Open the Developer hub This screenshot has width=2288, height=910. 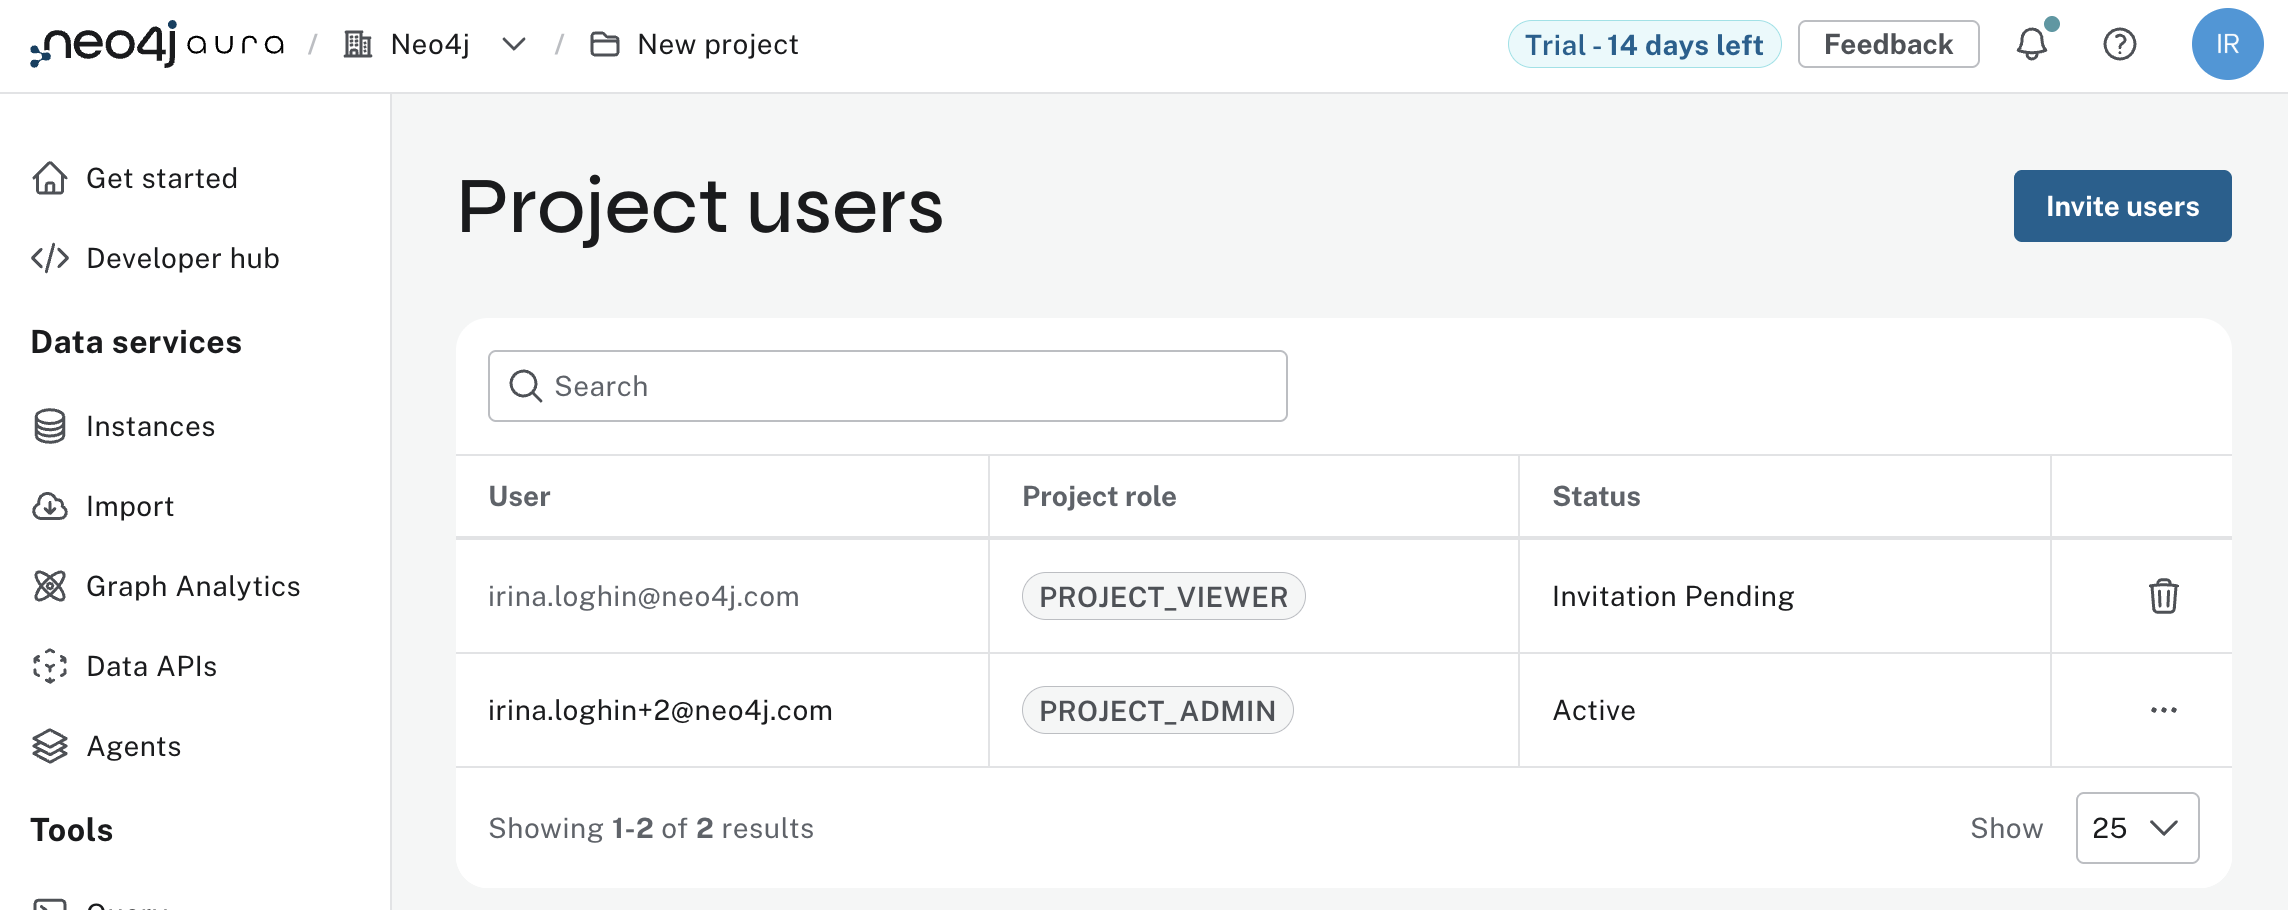point(183,258)
